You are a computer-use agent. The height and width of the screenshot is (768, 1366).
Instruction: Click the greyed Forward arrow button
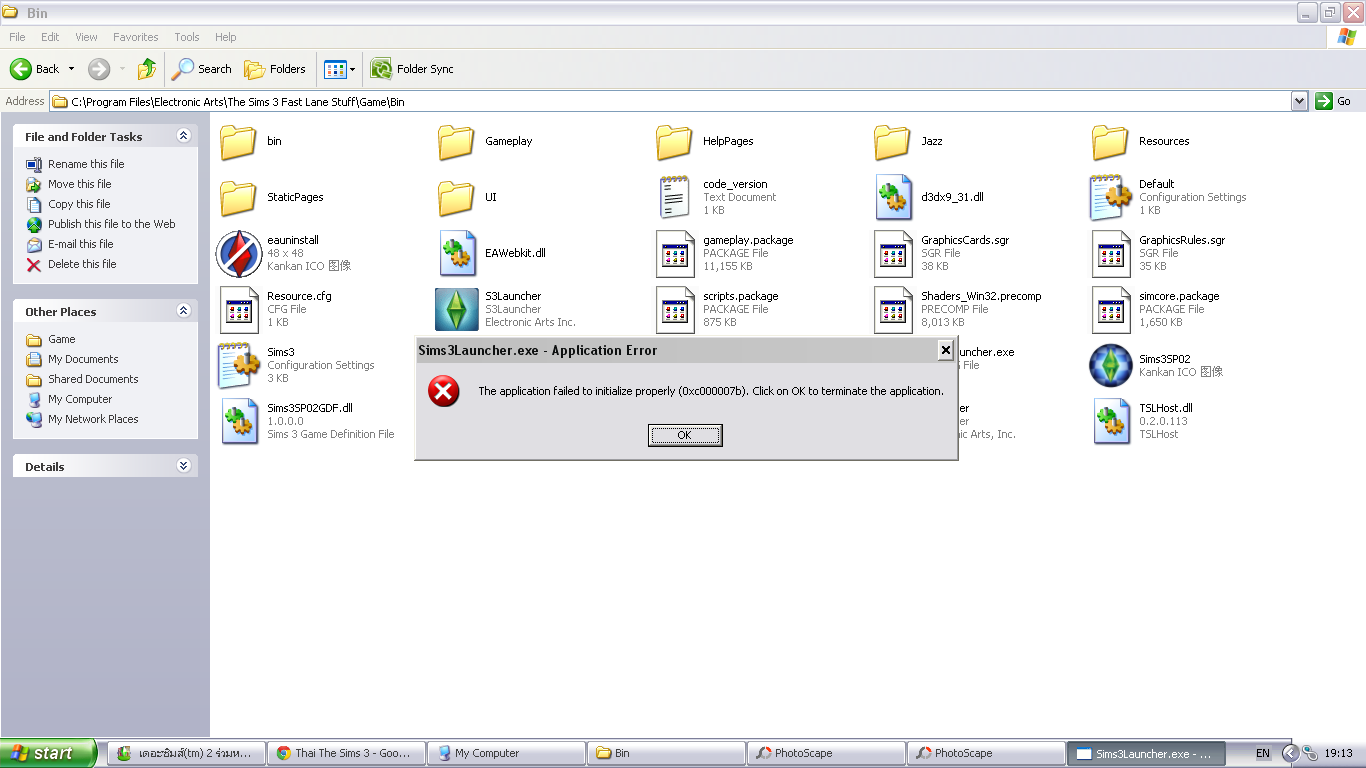click(x=99, y=69)
